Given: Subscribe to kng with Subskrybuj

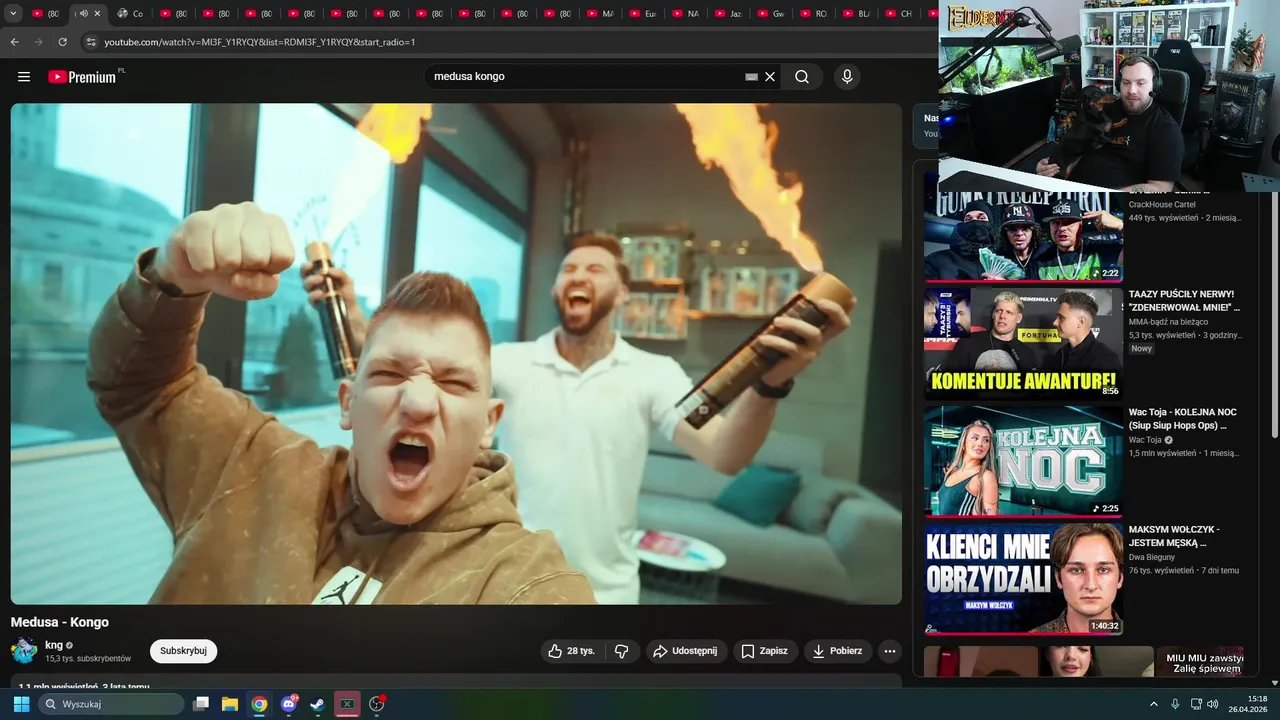Looking at the screenshot, I should 183,651.
